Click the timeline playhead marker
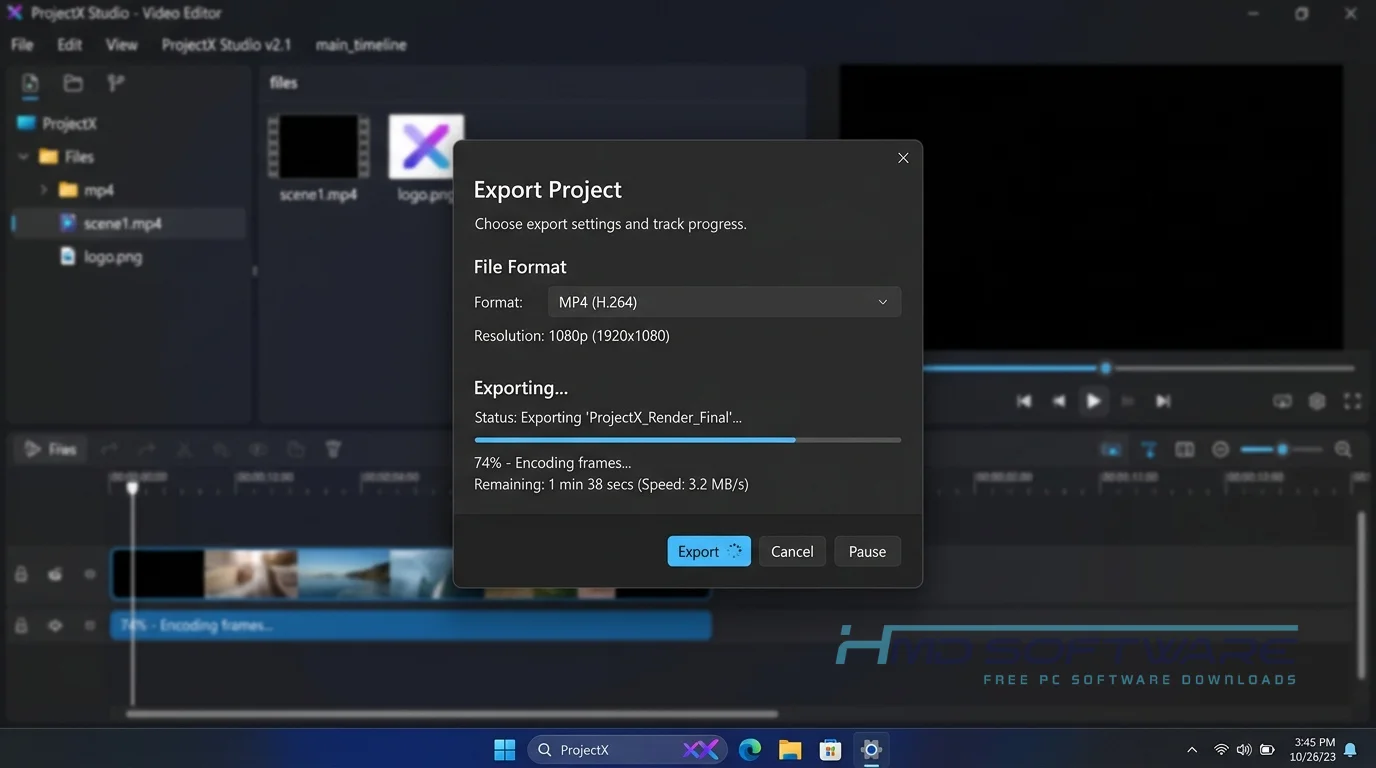This screenshot has width=1376, height=768. 132,487
